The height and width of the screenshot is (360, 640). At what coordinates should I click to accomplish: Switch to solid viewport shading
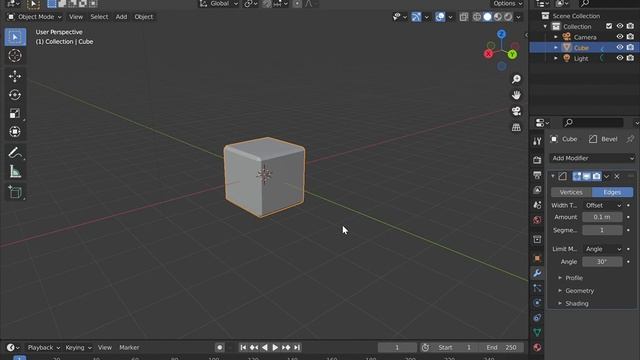[487, 17]
